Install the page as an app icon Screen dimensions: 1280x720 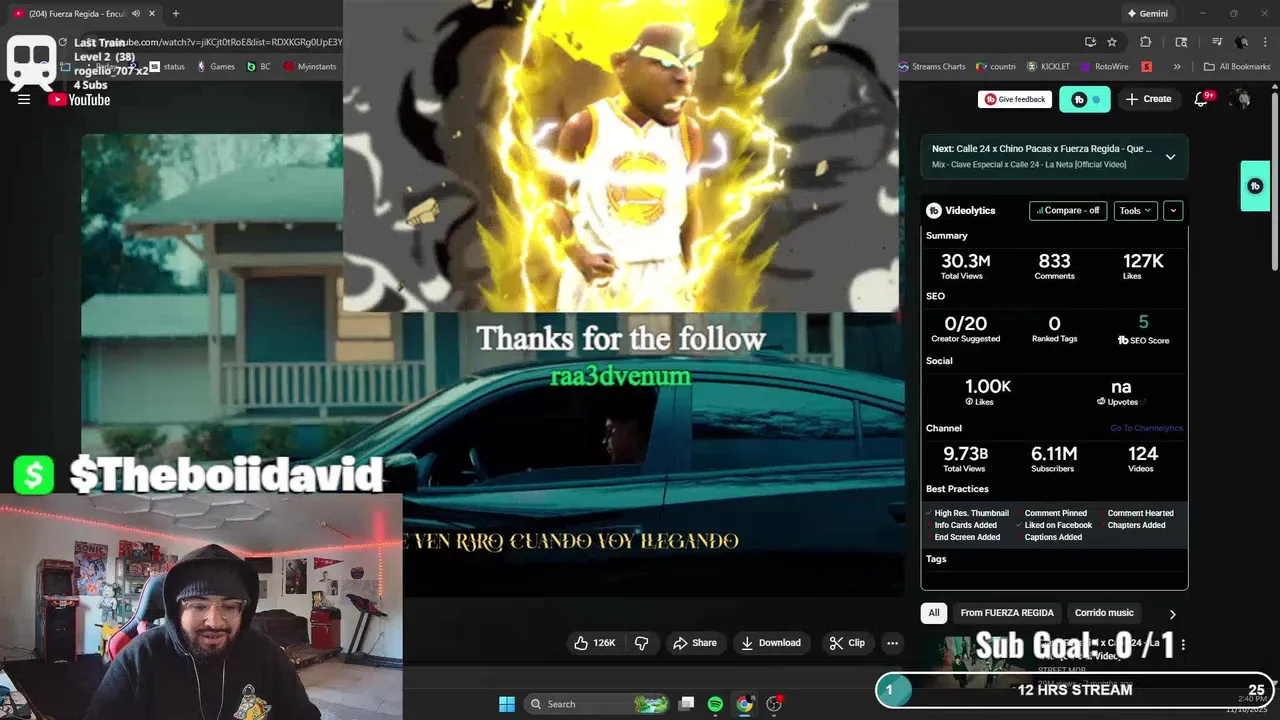pyautogui.click(x=1090, y=42)
